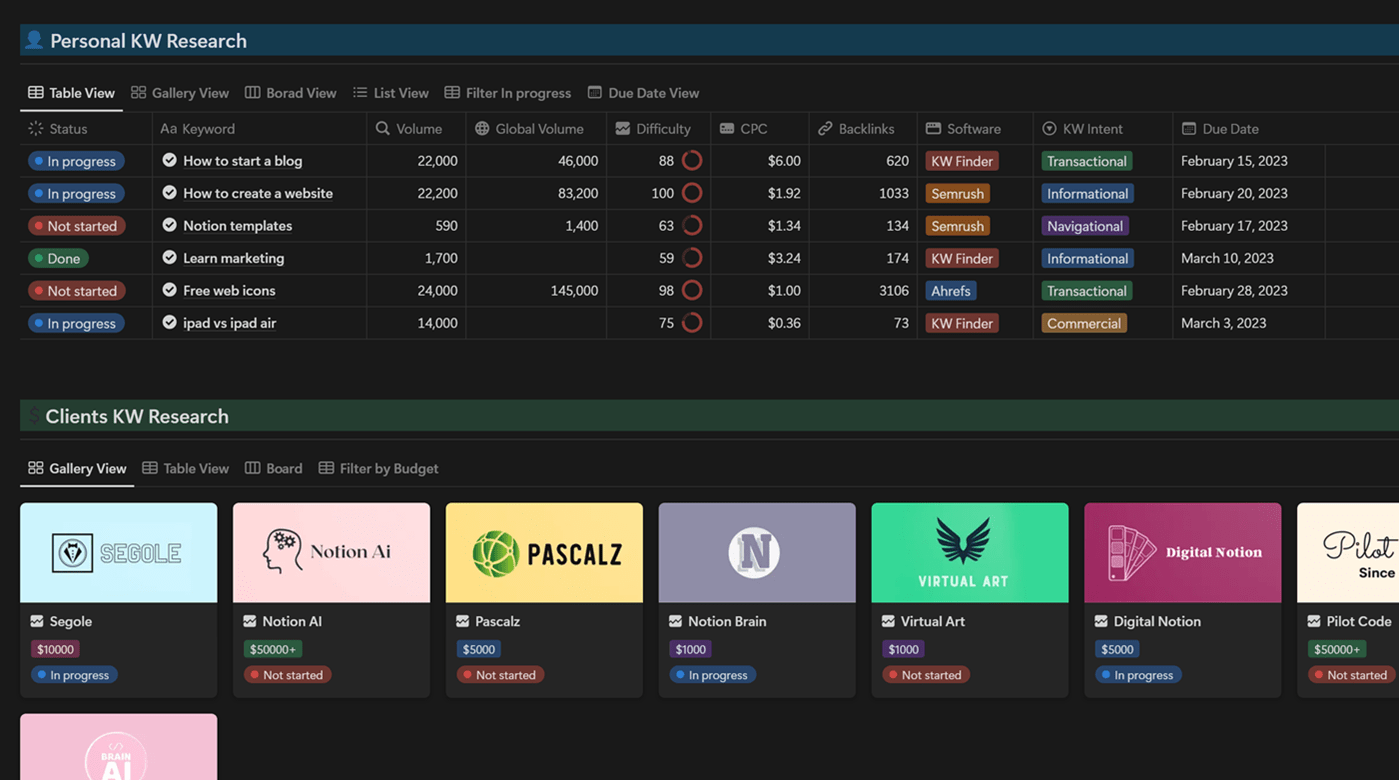Switch to the Due Date View tab
Image resolution: width=1399 pixels, height=780 pixels.
point(643,93)
